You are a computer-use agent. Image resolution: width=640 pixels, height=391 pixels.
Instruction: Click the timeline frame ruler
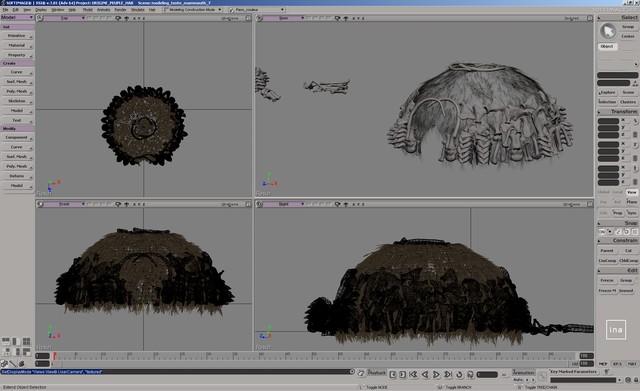click(x=315, y=356)
